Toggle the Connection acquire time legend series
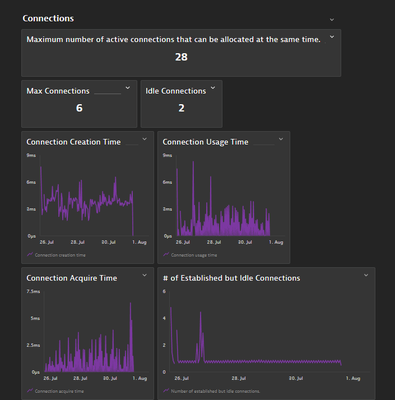The height and width of the screenshot is (400, 395). (x=55, y=391)
